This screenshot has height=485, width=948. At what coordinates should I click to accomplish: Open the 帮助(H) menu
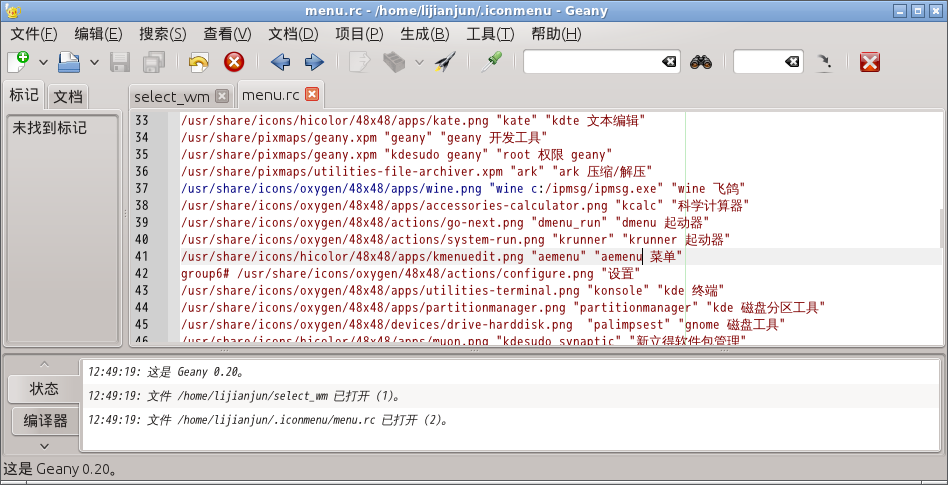(556, 34)
